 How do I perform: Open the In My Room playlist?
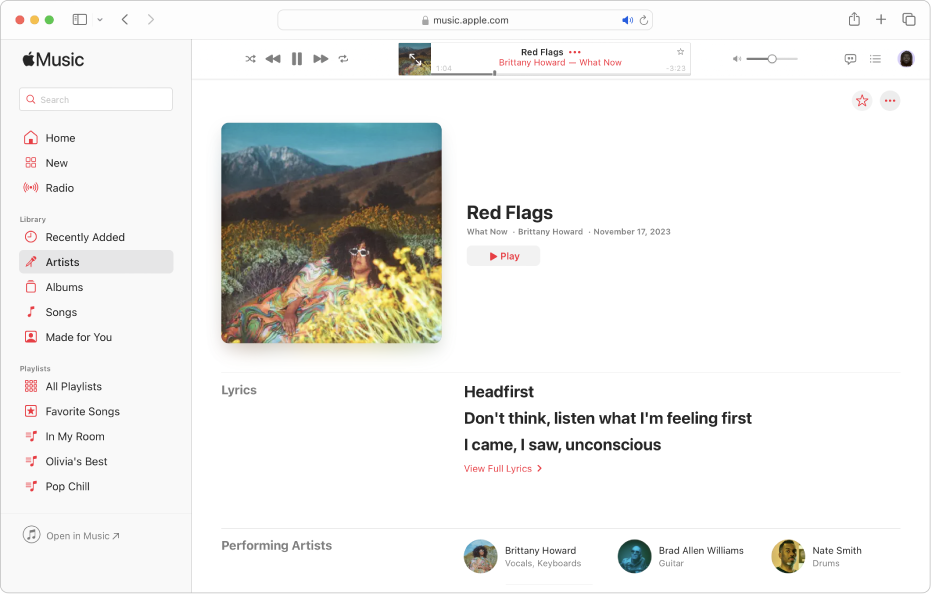[x=96, y=436]
